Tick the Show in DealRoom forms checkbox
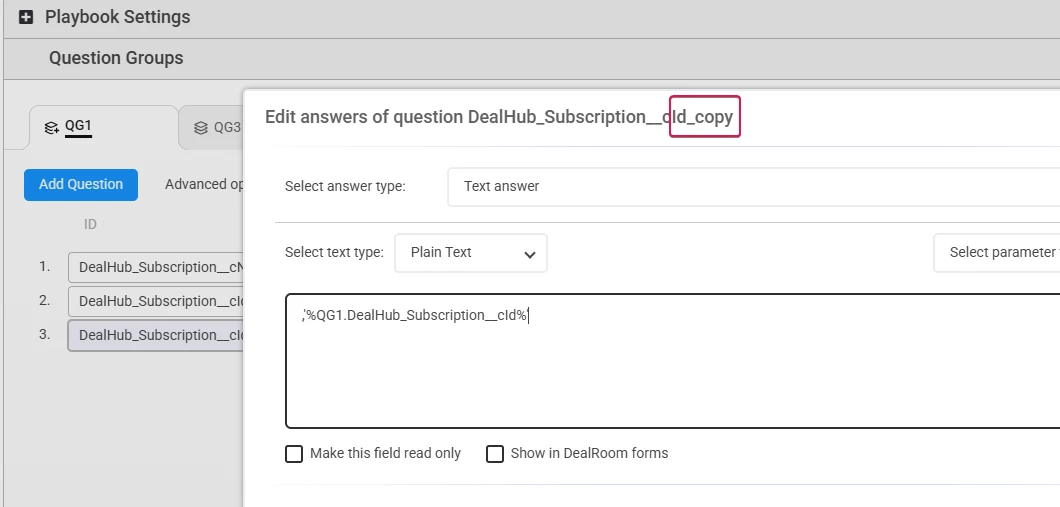This screenshot has width=1060, height=507. click(495, 454)
